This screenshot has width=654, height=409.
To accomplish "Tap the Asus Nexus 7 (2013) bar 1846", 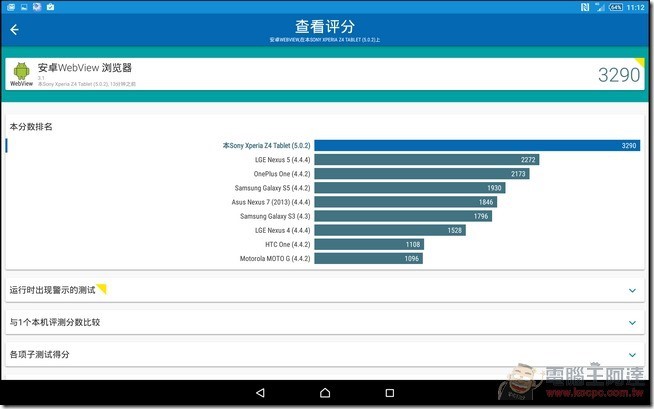I will click(x=405, y=202).
